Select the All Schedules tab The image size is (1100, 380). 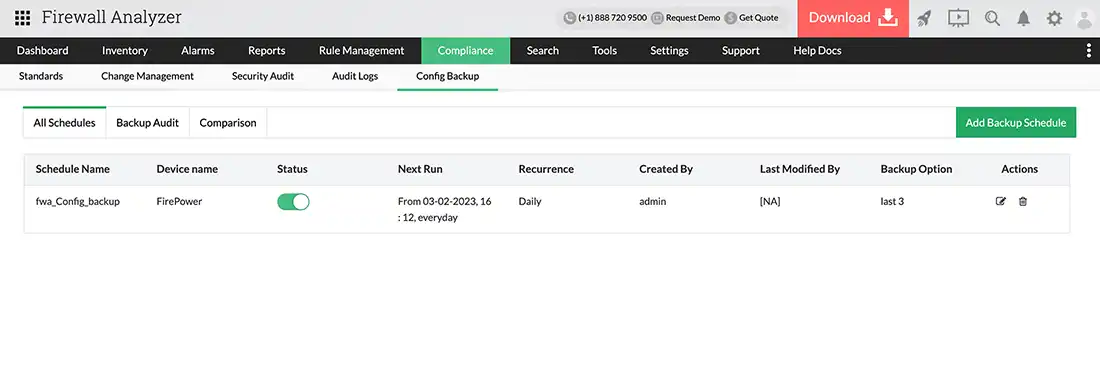point(65,123)
